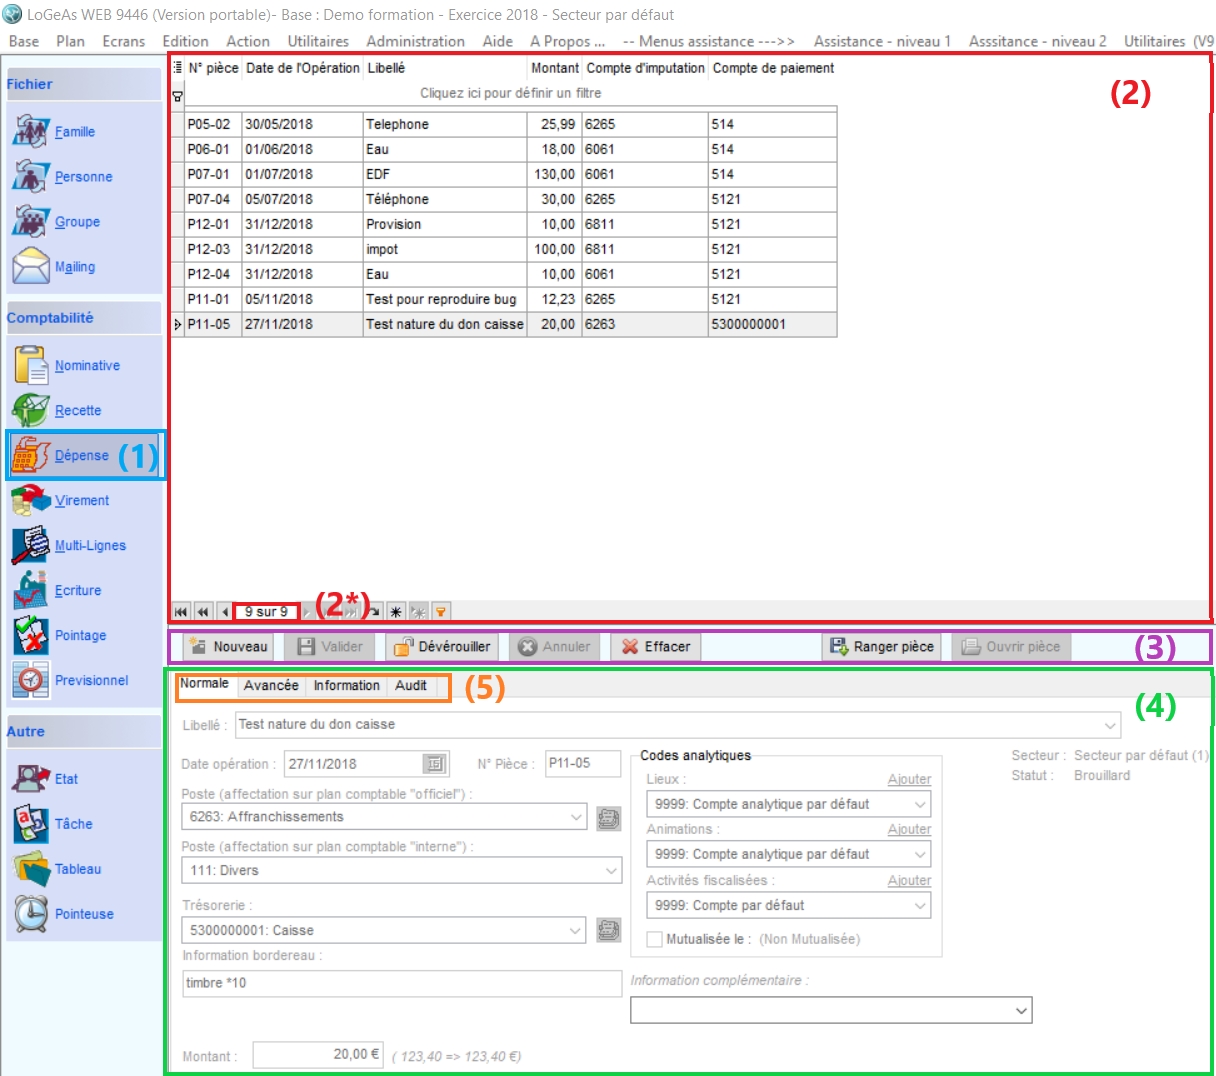
Task: Toggle the Mutualisée le checkbox
Action: (655, 939)
